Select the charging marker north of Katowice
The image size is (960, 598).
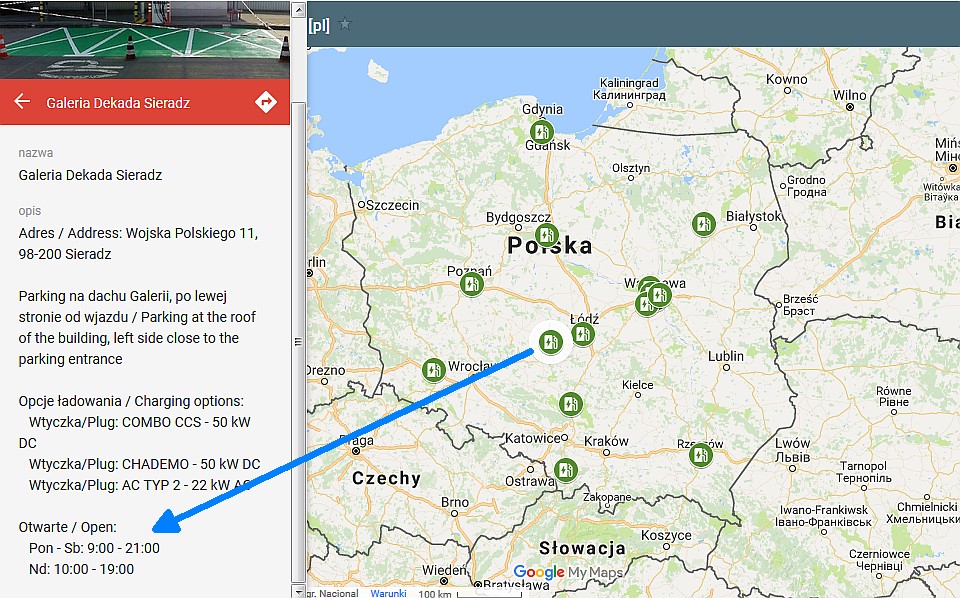570,404
